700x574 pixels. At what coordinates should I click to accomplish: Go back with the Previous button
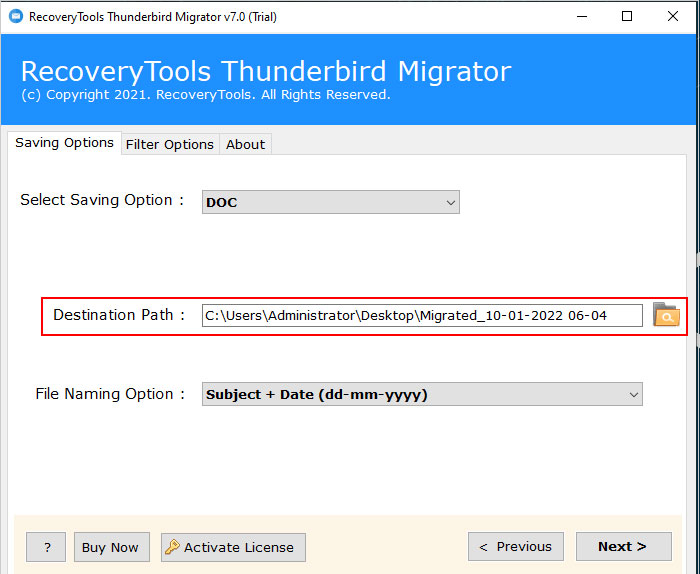[516, 546]
